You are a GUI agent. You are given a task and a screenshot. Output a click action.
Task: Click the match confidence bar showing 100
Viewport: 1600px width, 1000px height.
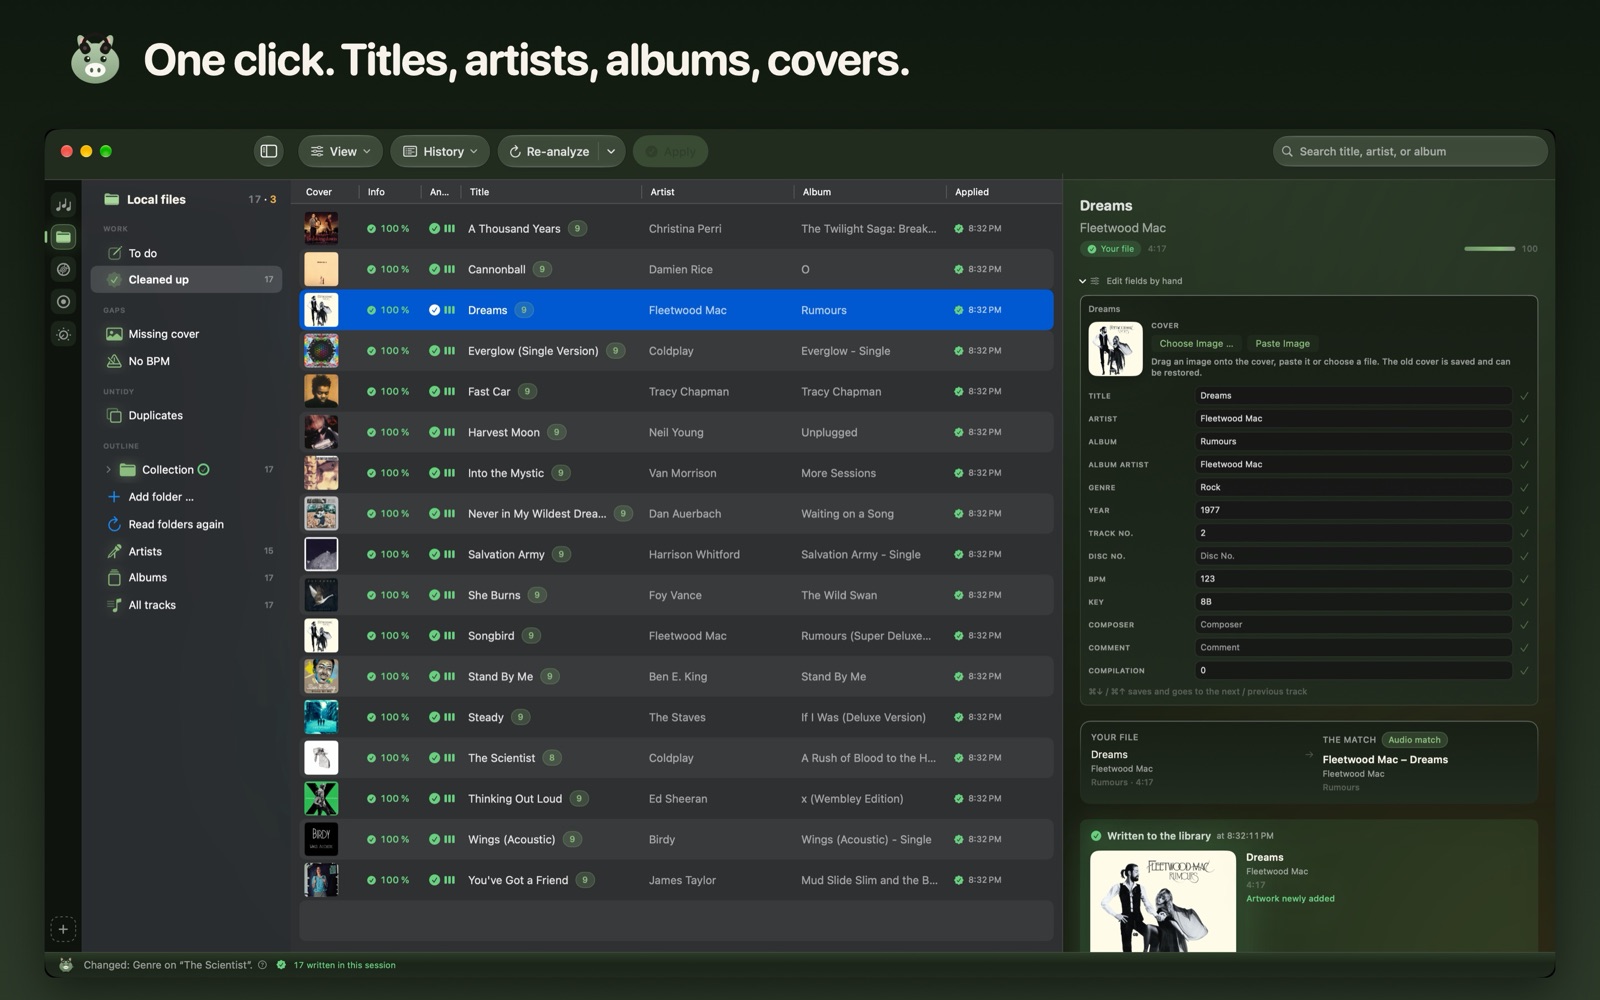coord(1489,249)
